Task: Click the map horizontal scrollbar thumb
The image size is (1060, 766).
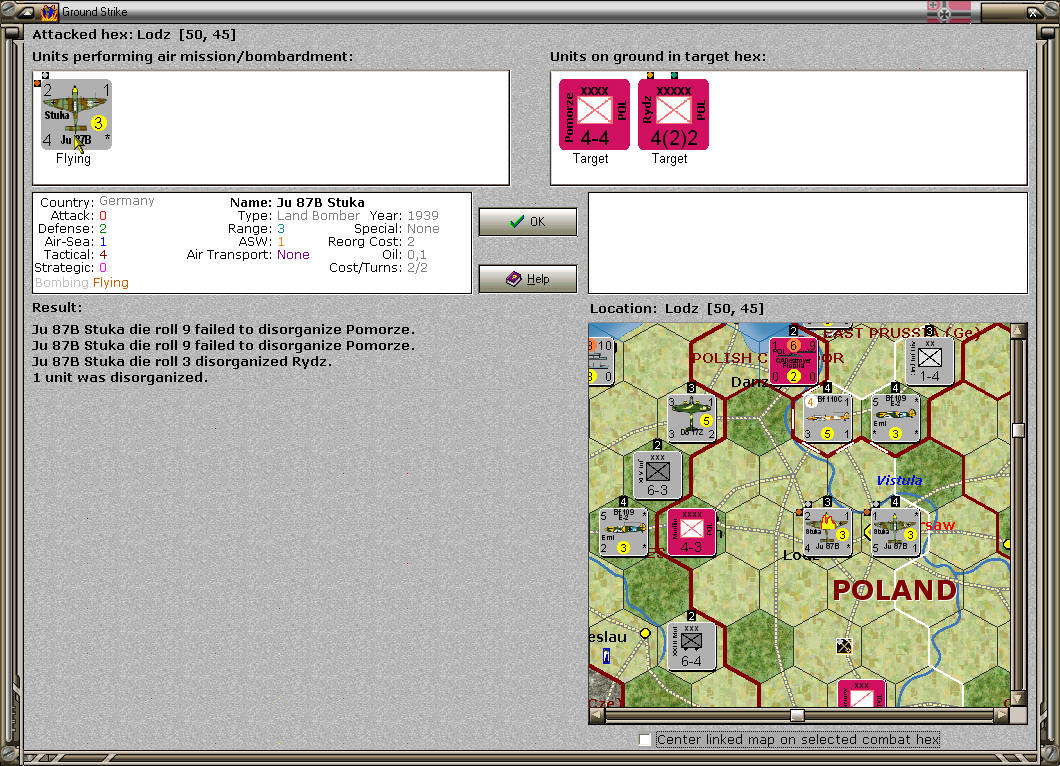Action: (x=798, y=715)
